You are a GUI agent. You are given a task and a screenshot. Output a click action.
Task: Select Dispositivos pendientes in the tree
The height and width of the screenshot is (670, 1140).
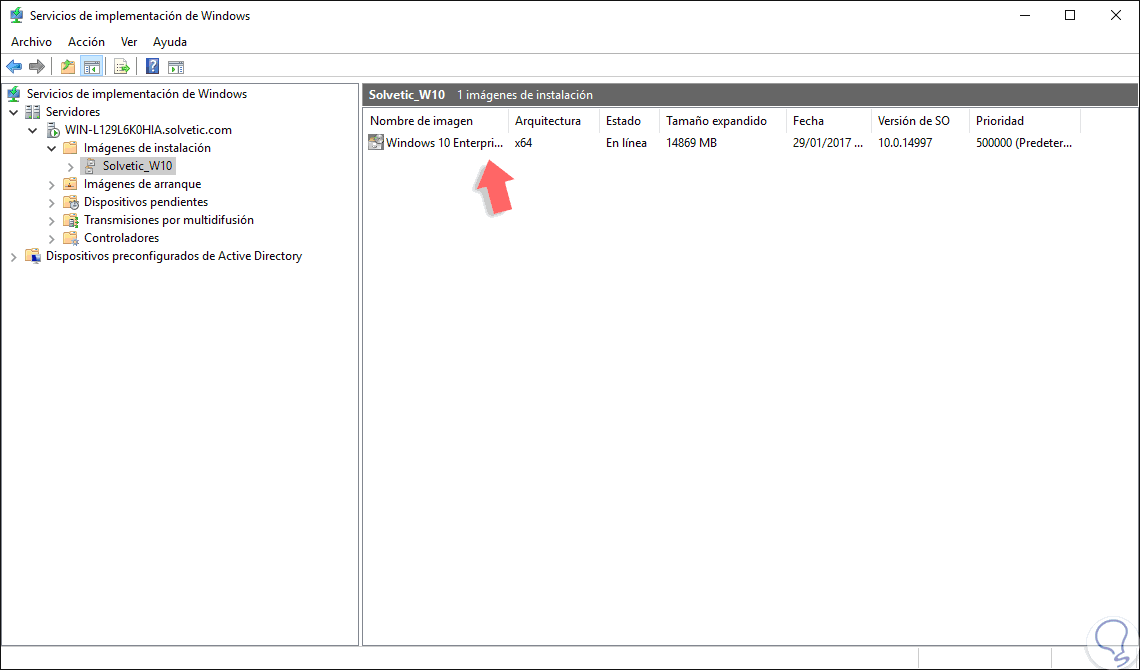[x=146, y=202]
